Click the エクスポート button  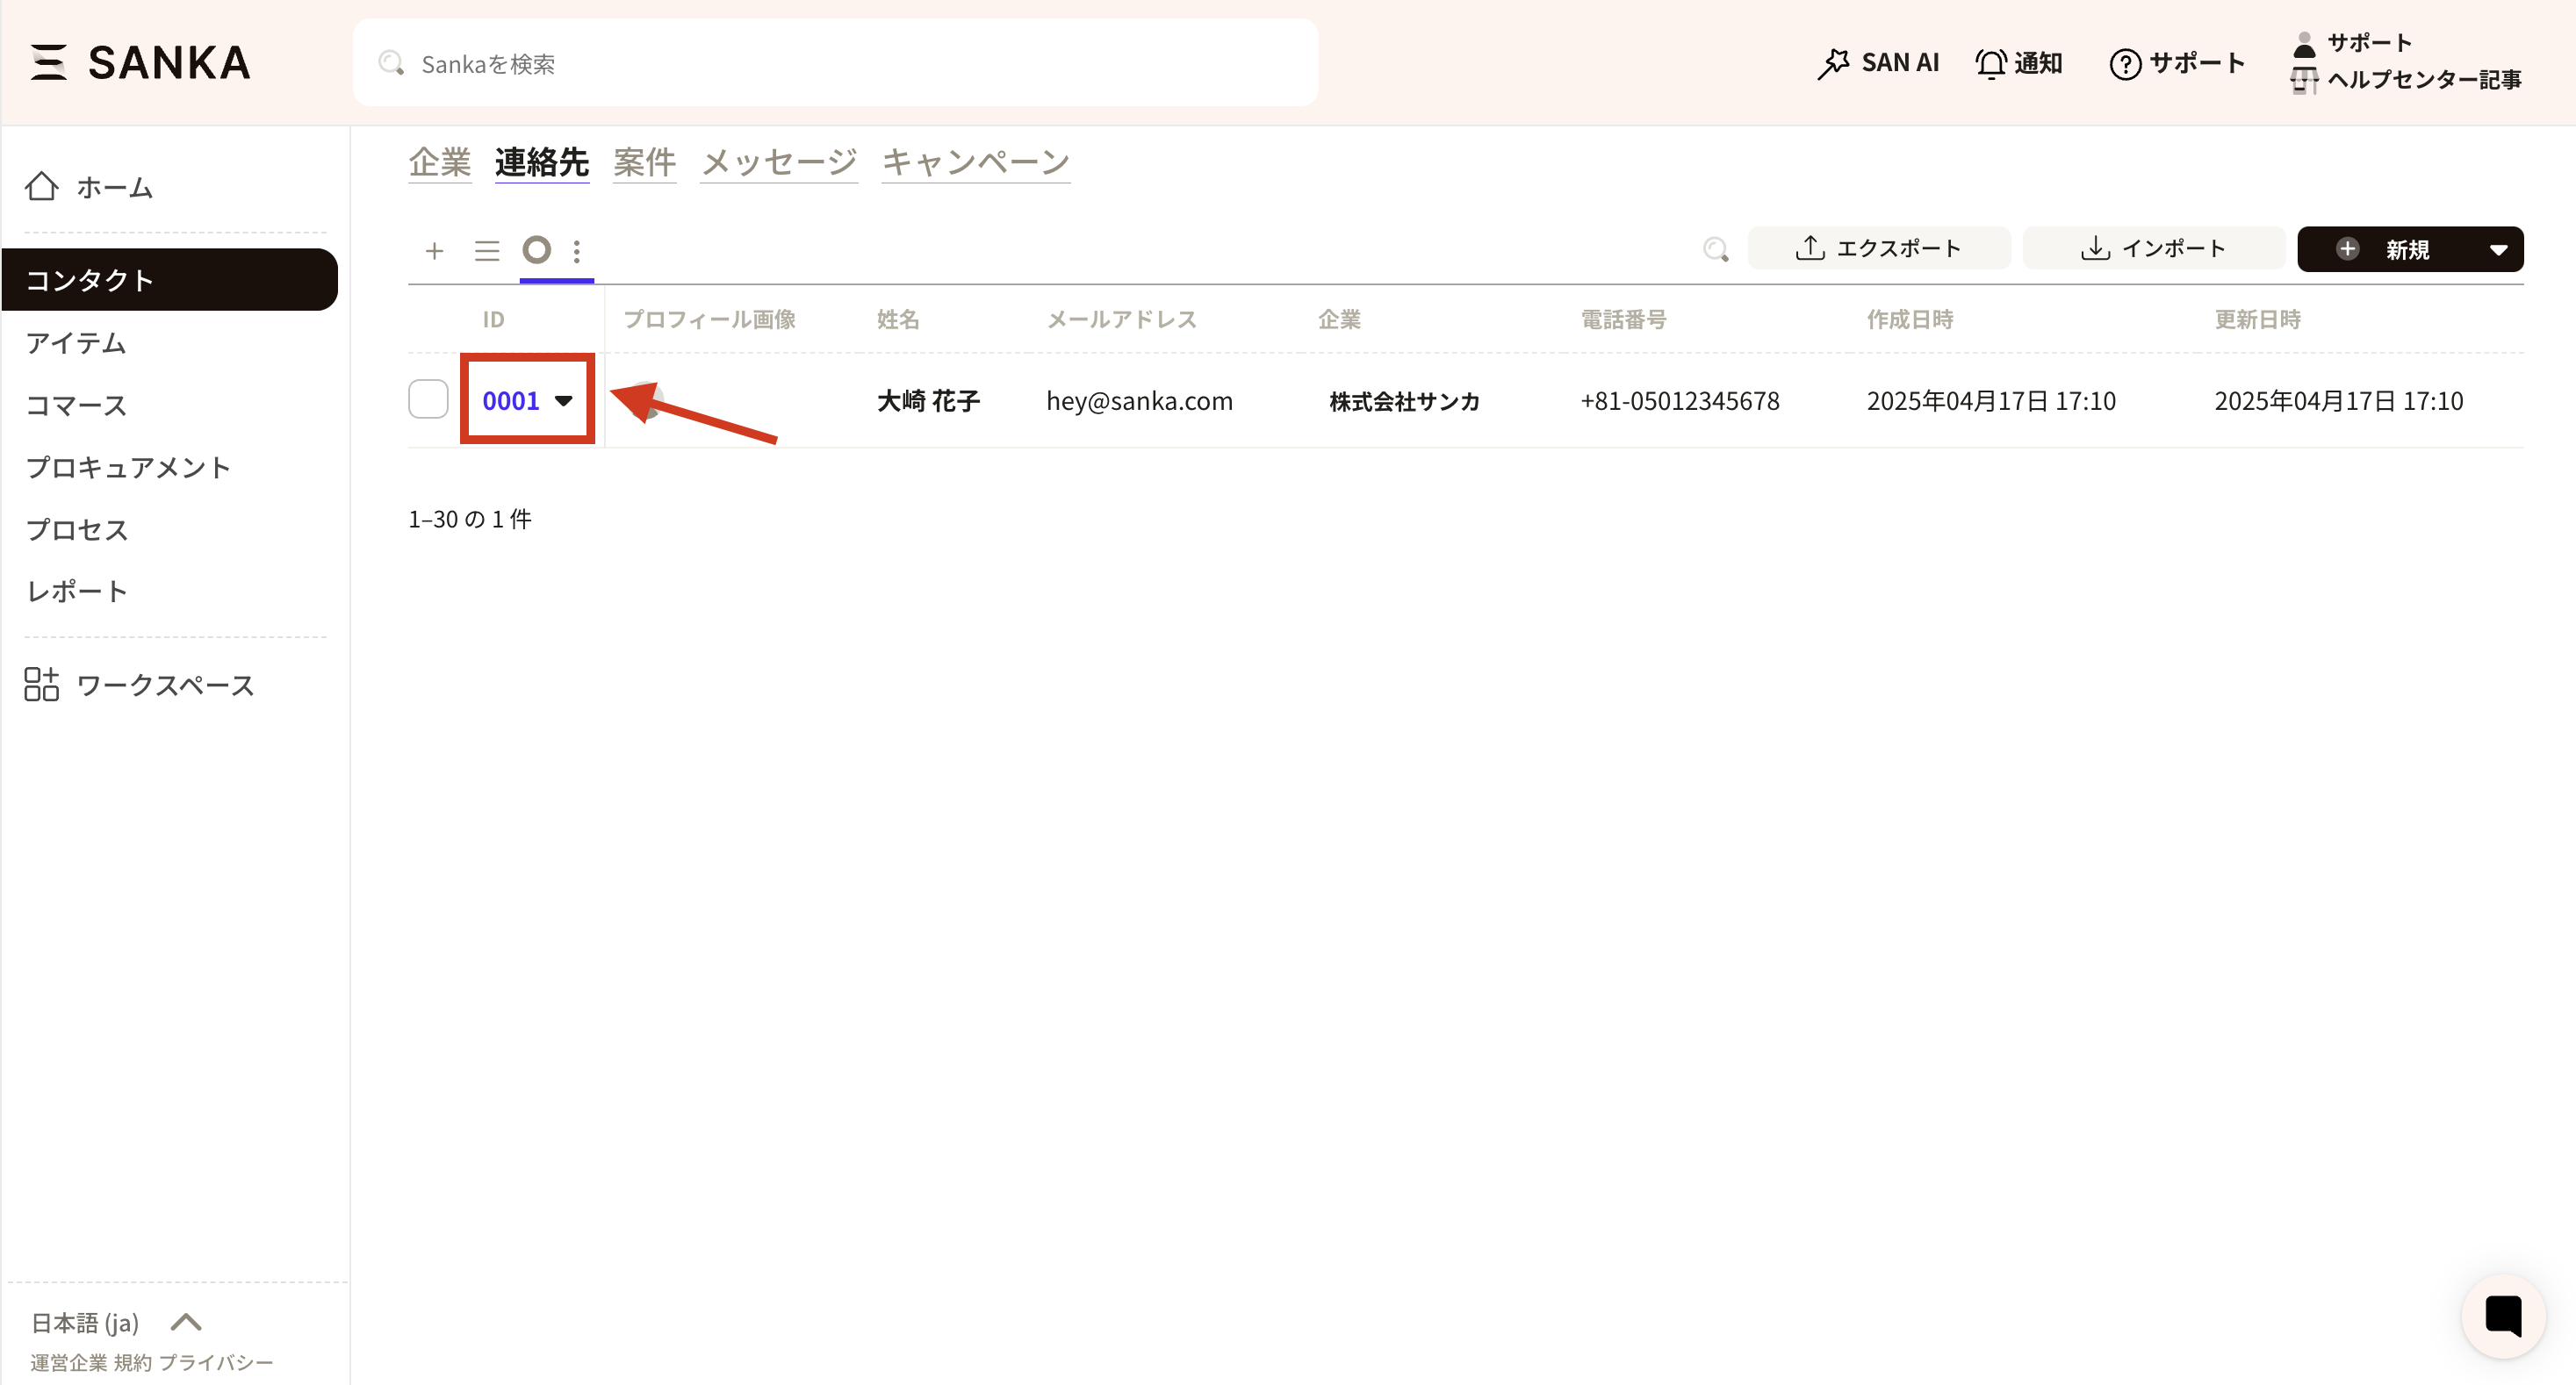pos(1878,248)
